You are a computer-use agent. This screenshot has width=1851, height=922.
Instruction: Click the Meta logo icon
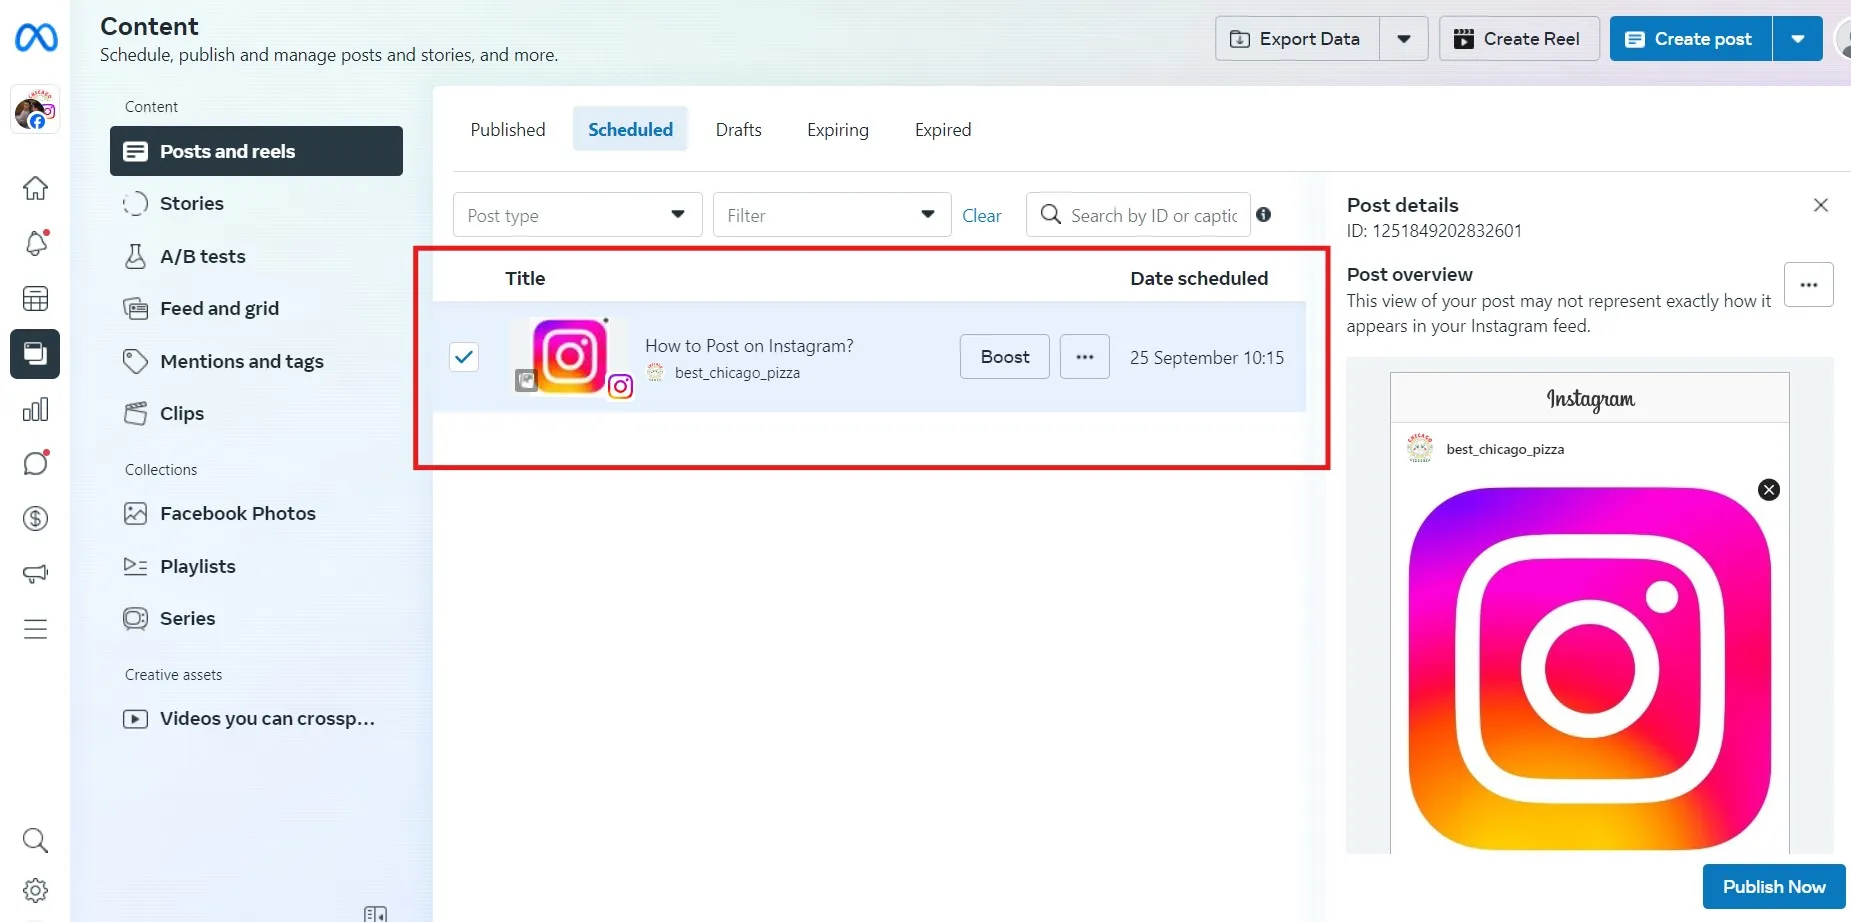36,38
